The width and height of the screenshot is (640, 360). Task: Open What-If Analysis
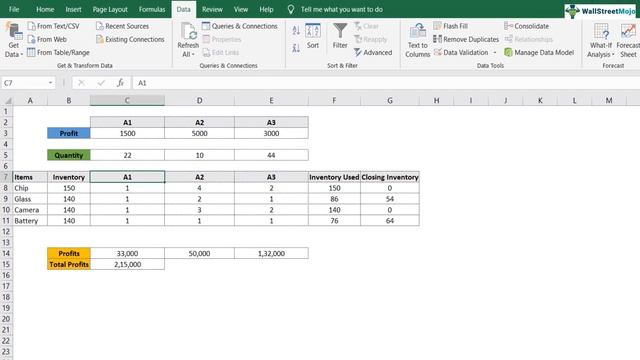pyautogui.click(x=601, y=40)
